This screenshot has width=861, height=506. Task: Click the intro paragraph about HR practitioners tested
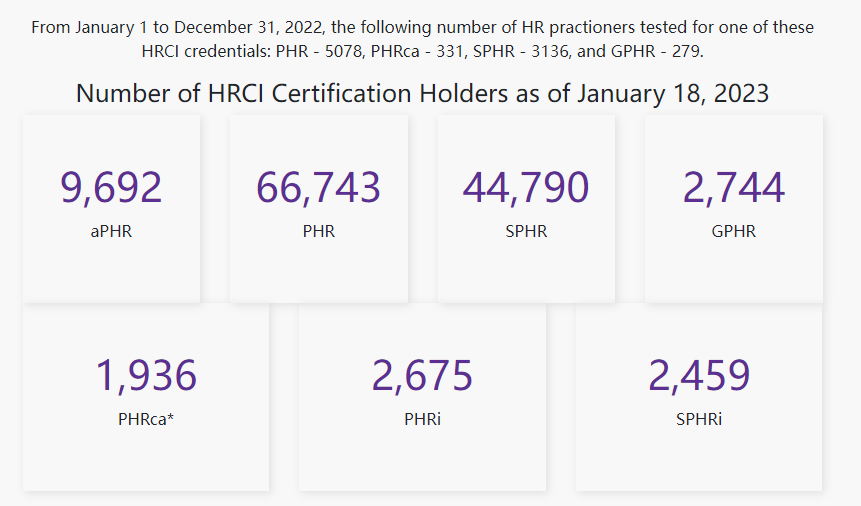pos(422,39)
